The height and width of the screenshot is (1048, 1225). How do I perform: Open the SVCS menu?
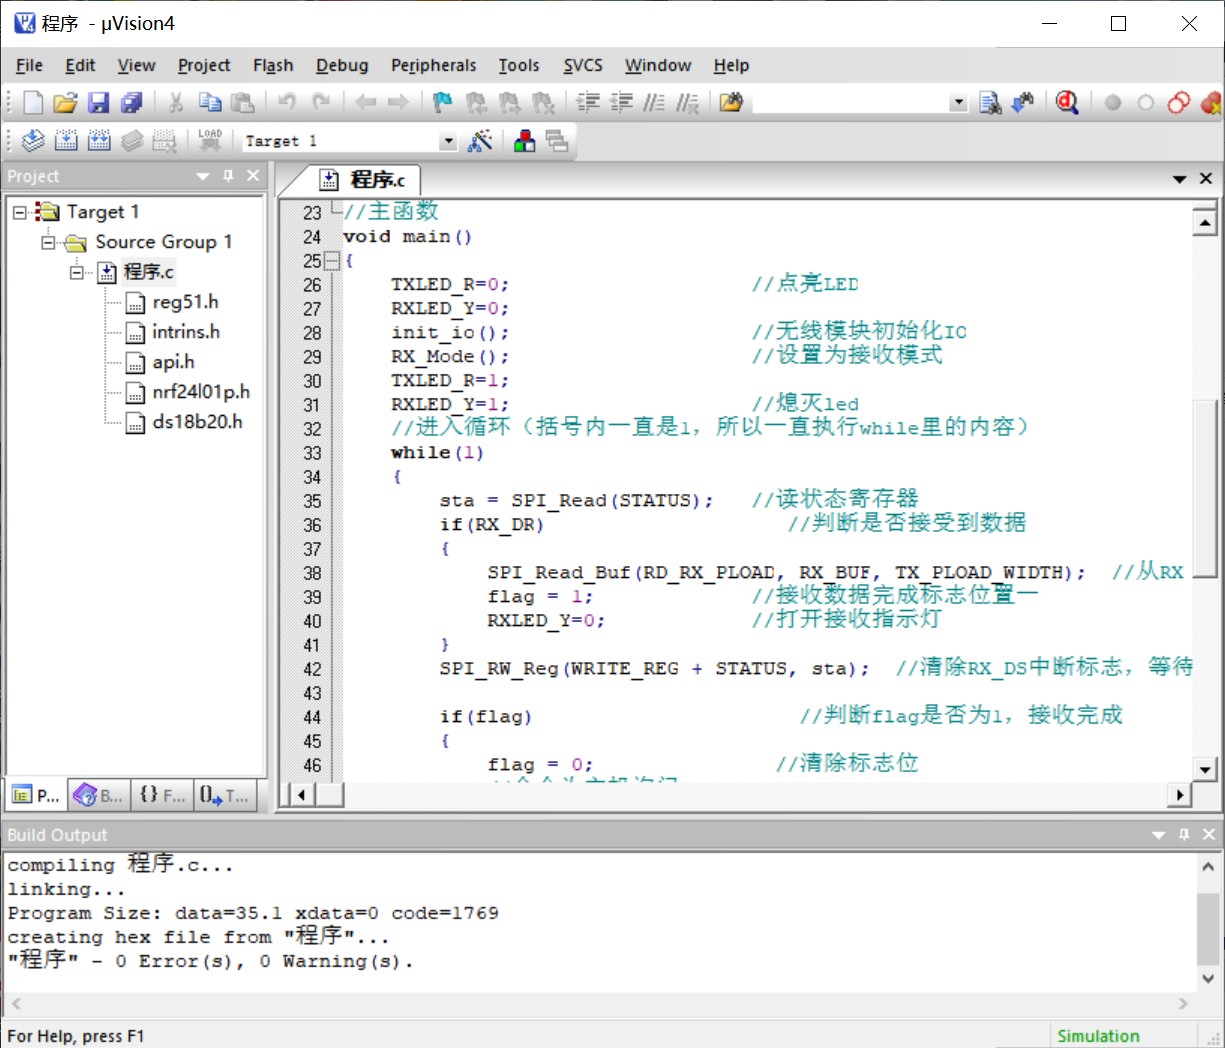[x=583, y=65]
